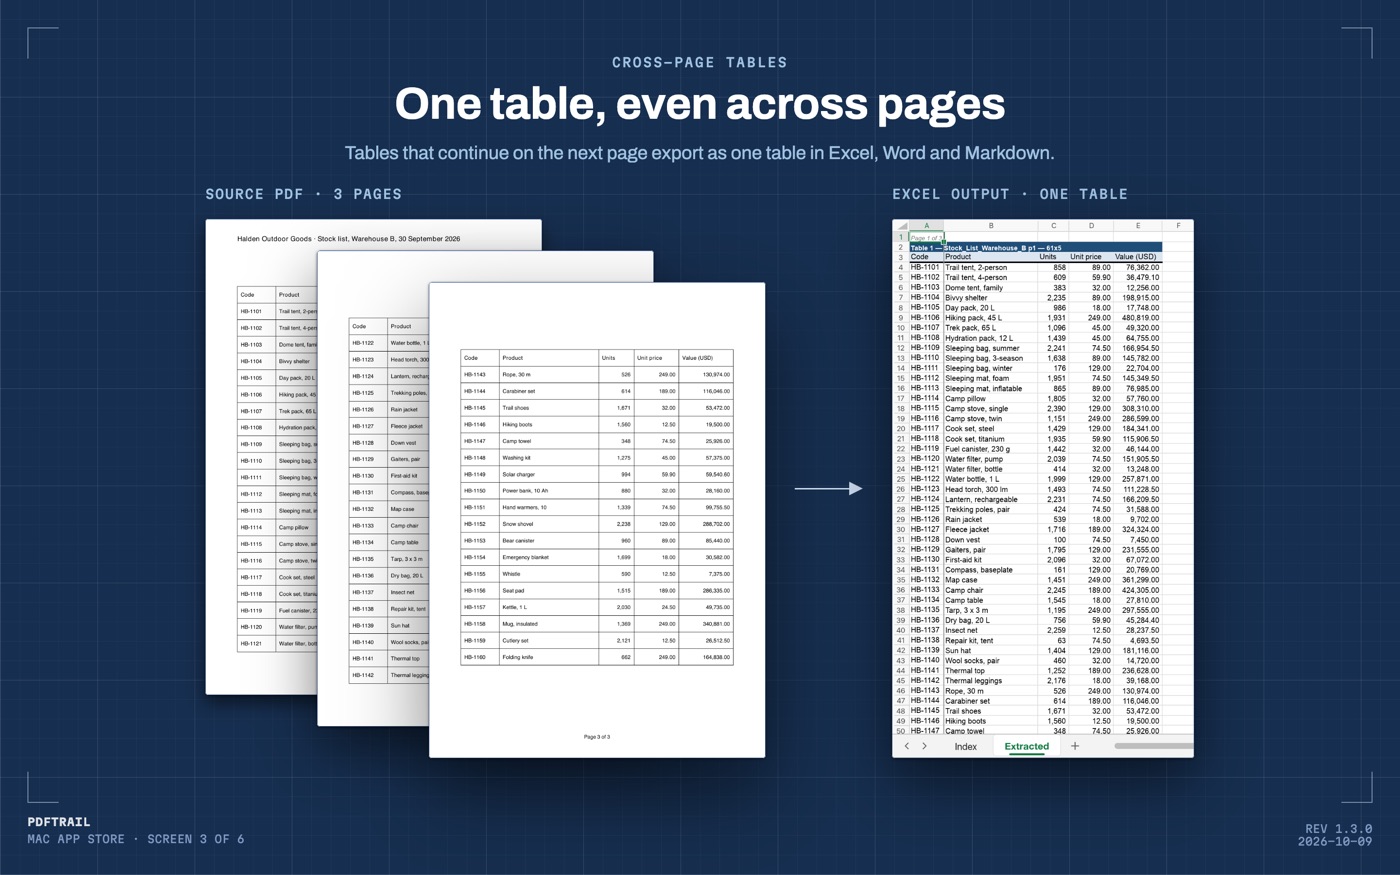Click Excel cell 'Repair kit, tent'
1400x875 pixels.
[x=990, y=640]
